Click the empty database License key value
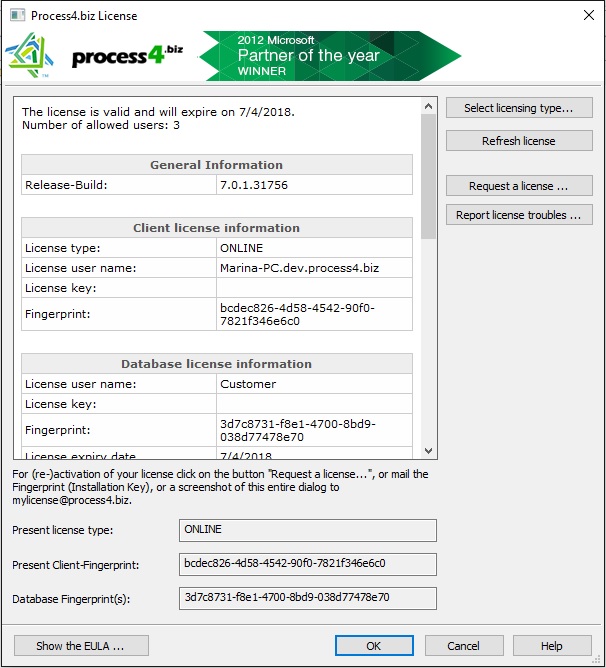This screenshot has width=606, height=668. pos(314,404)
